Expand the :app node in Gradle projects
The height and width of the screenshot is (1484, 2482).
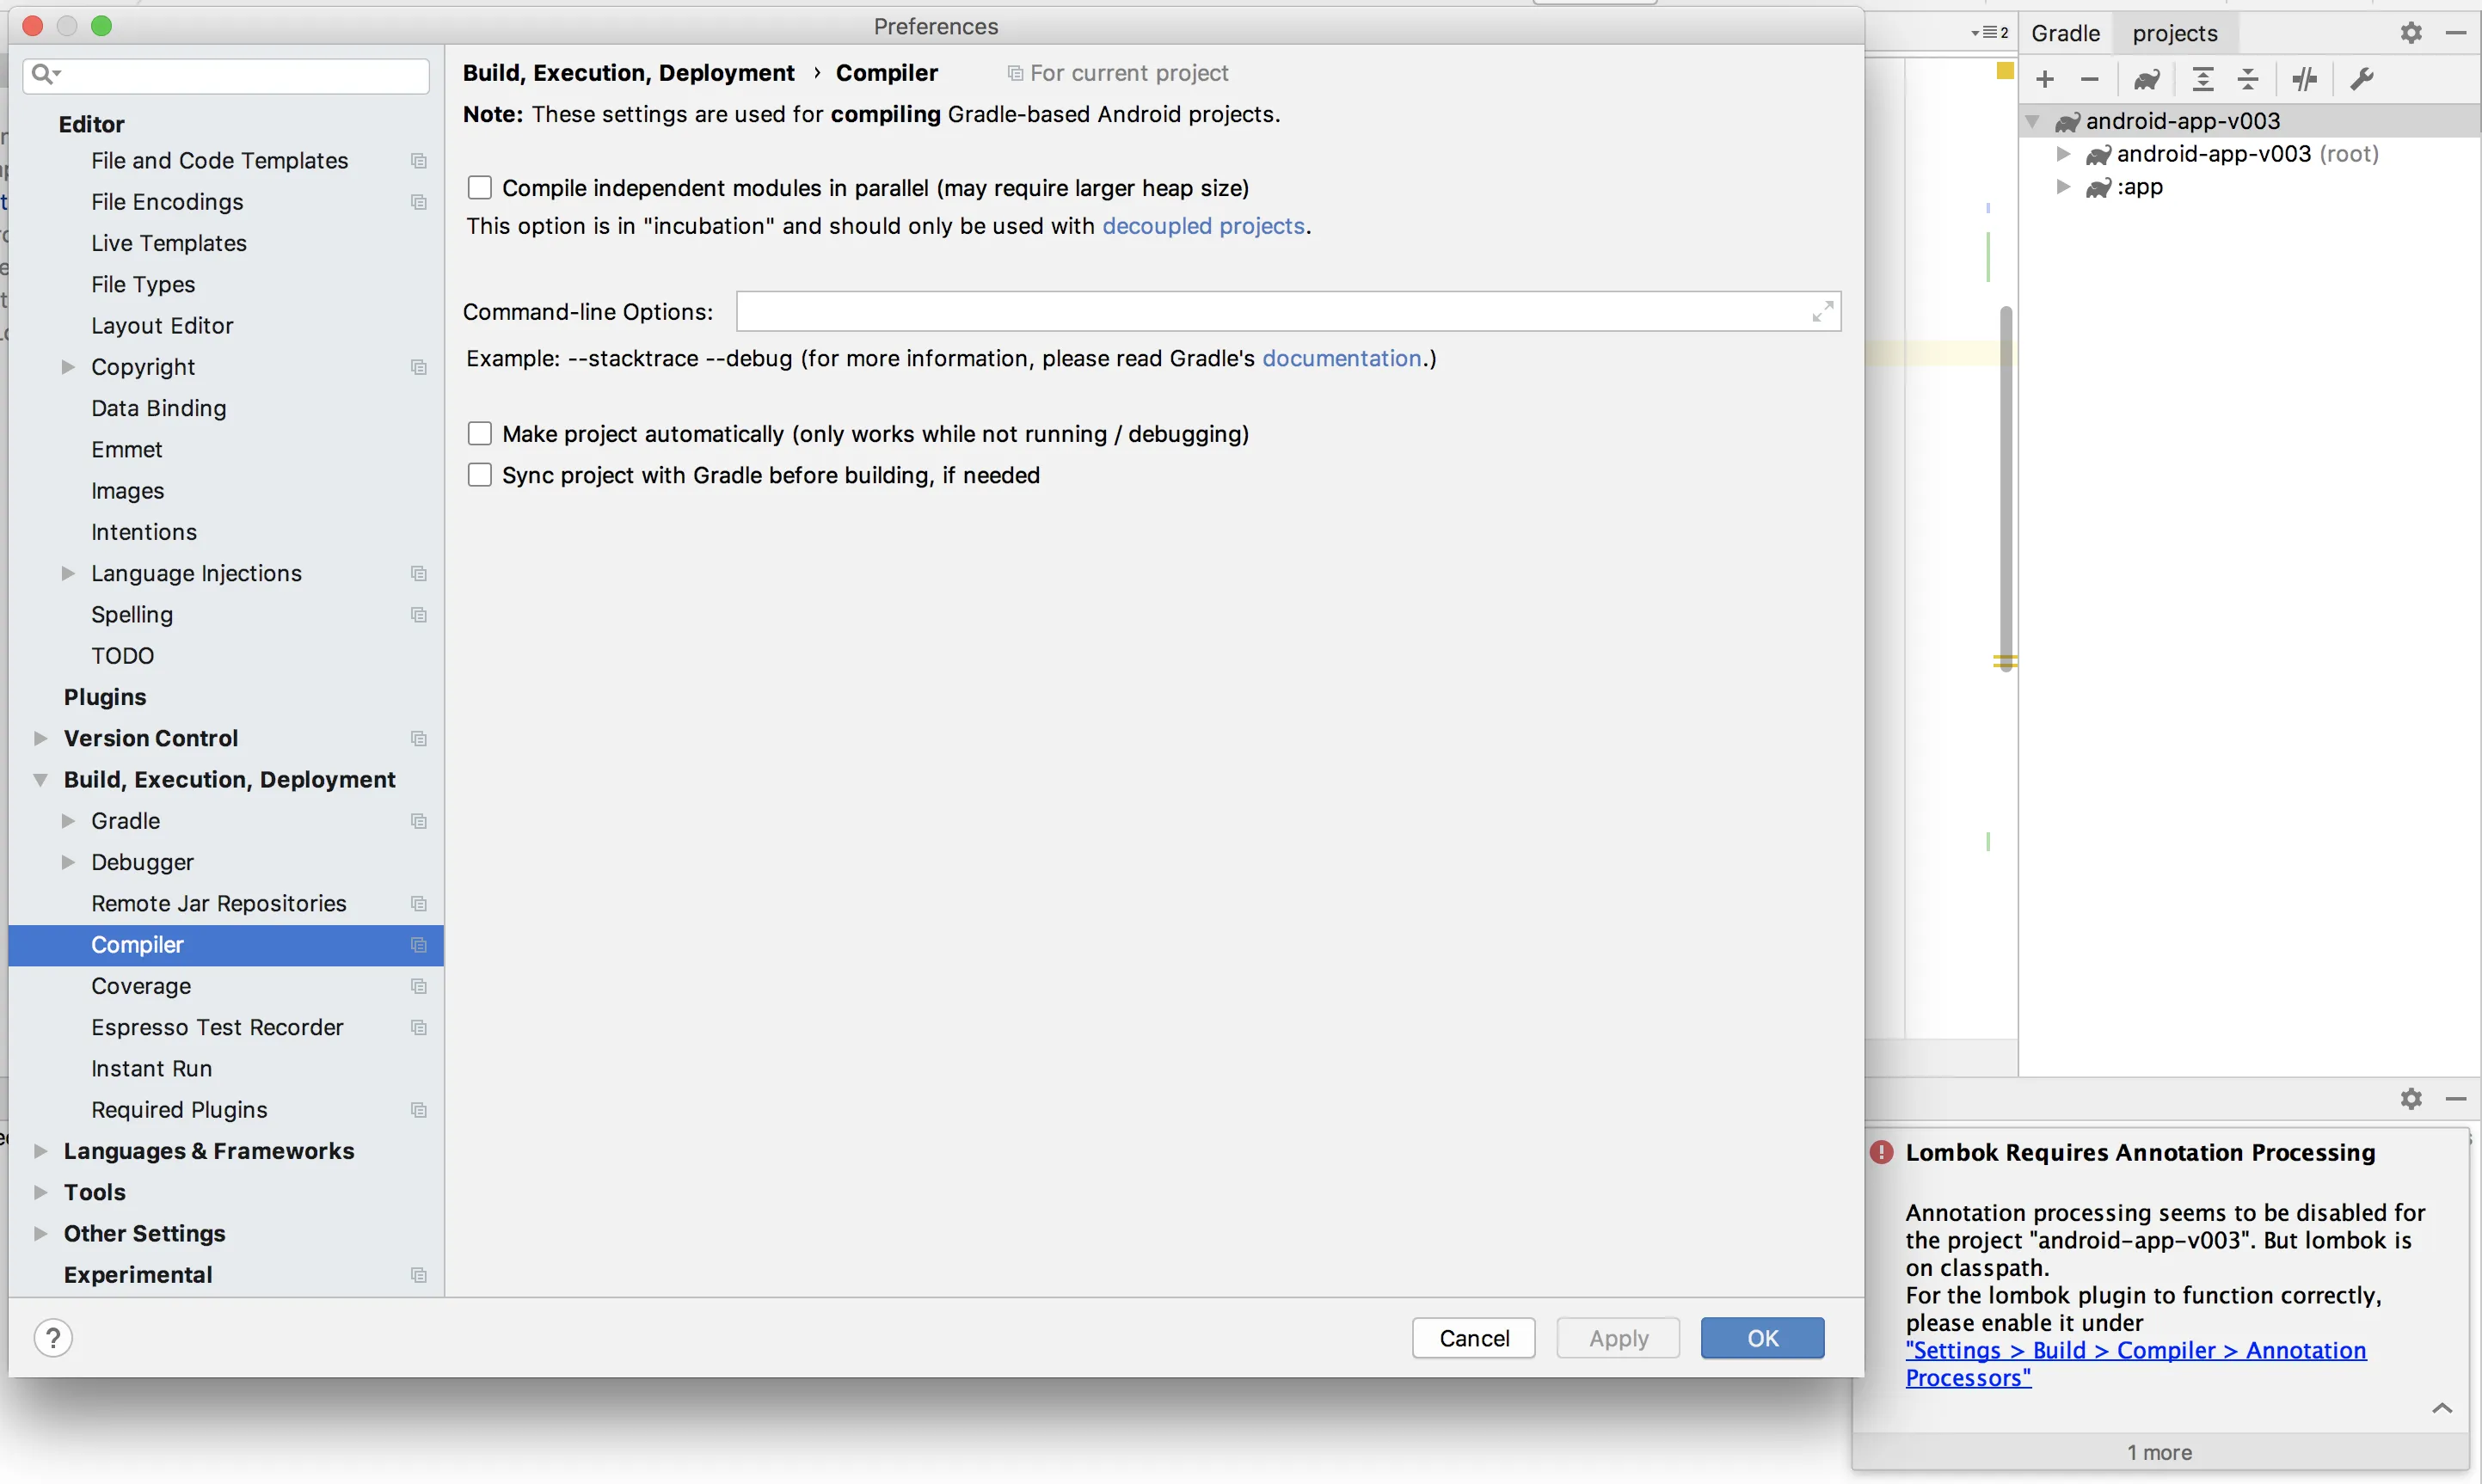pos(2063,187)
